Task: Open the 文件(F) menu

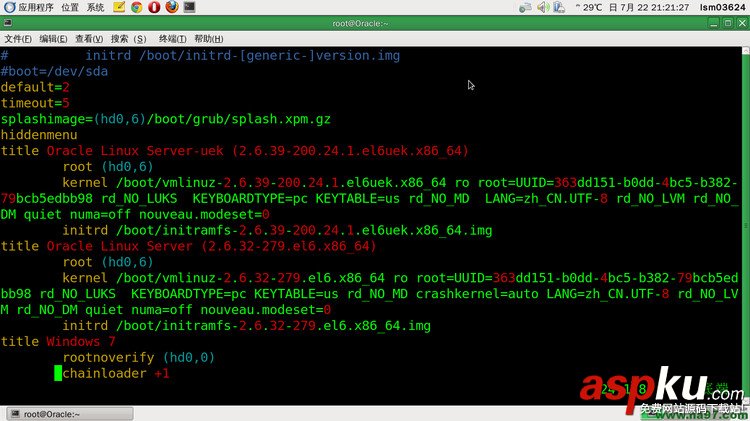Action: 18,39
